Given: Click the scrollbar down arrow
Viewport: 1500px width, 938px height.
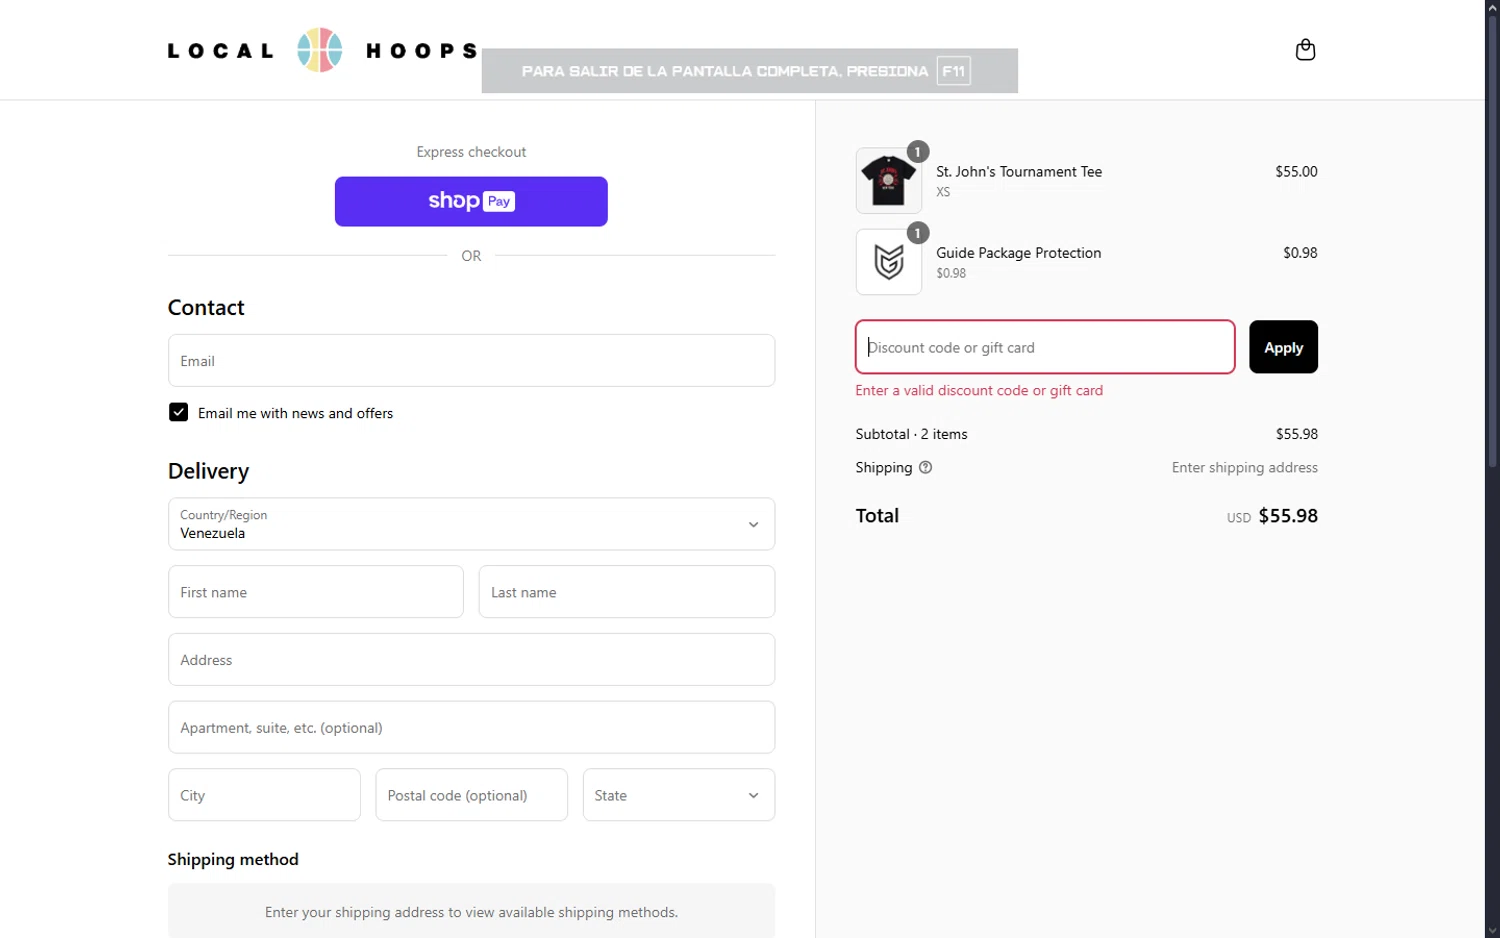Looking at the screenshot, I should point(1492,931).
